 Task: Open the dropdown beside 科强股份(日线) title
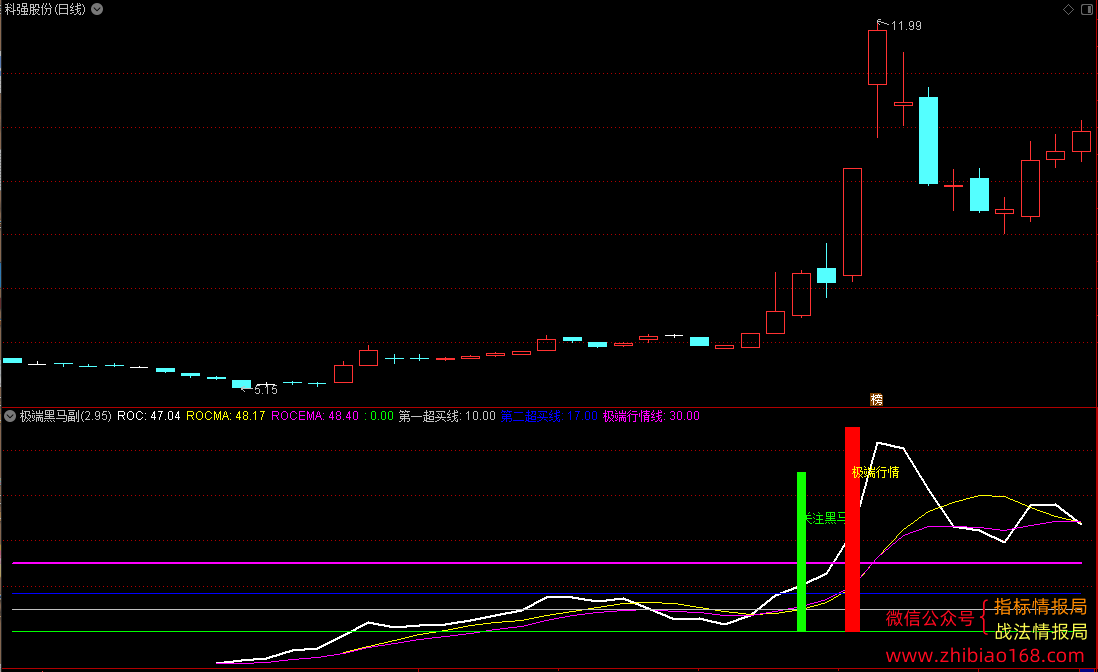point(97,9)
